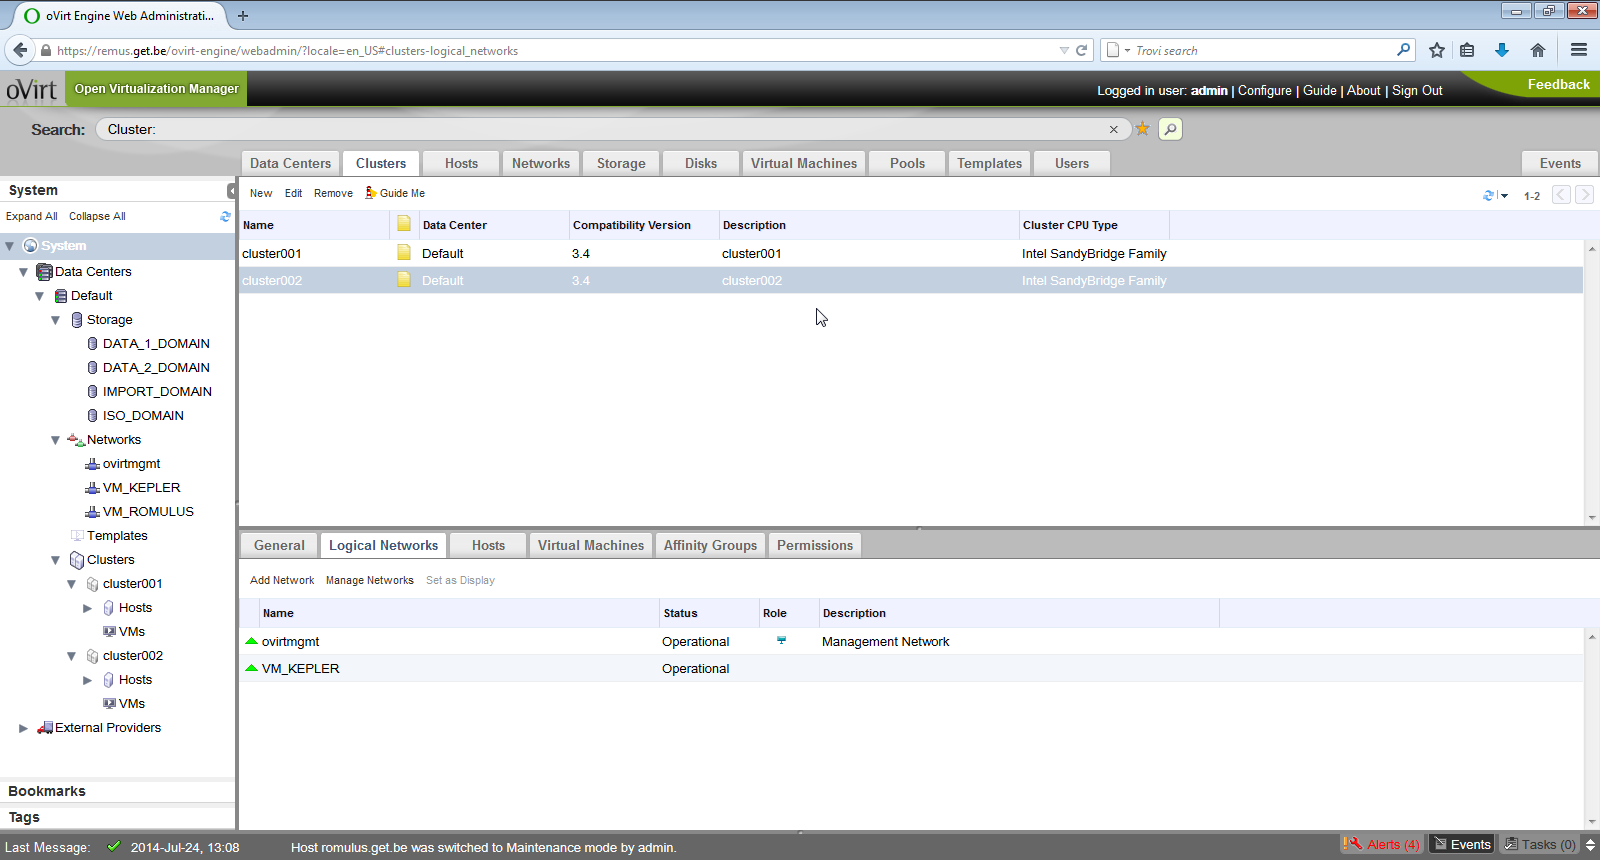Click the Guide Me icon in toolbar
This screenshot has height=860, width=1600.
tap(371, 193)
